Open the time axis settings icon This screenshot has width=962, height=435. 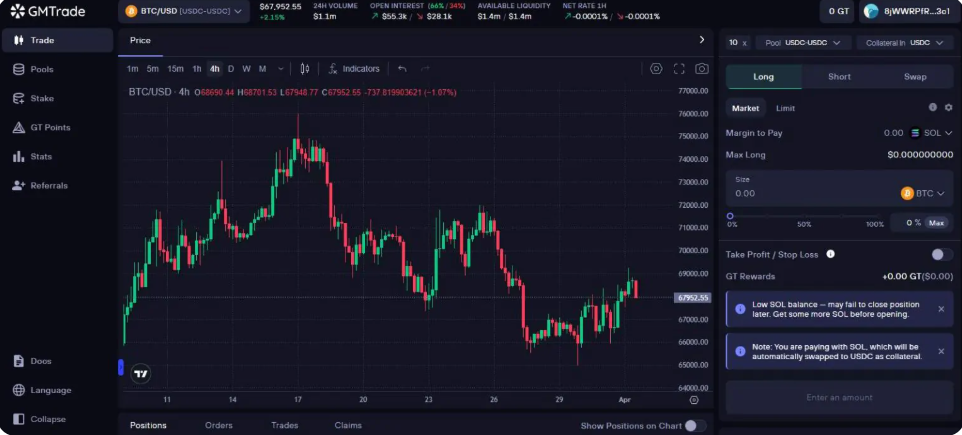click(x=694, y=399)
